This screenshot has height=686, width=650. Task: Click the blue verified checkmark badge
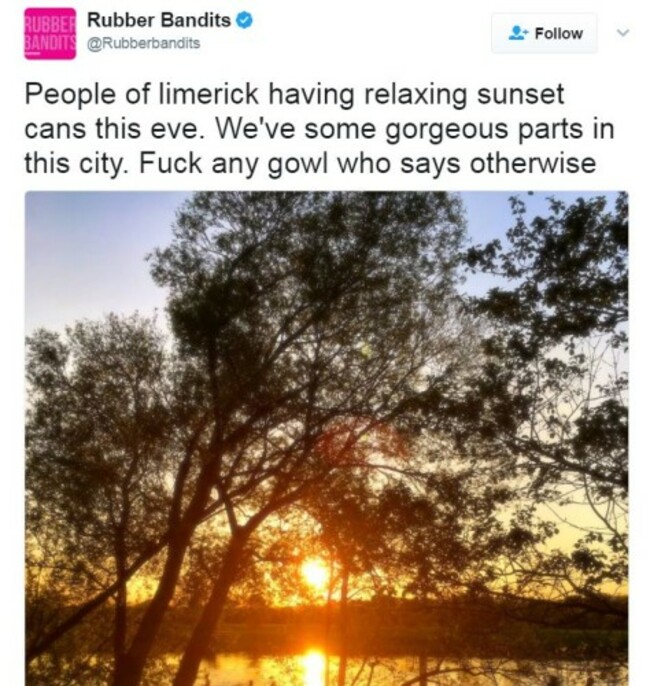[244, 21]
